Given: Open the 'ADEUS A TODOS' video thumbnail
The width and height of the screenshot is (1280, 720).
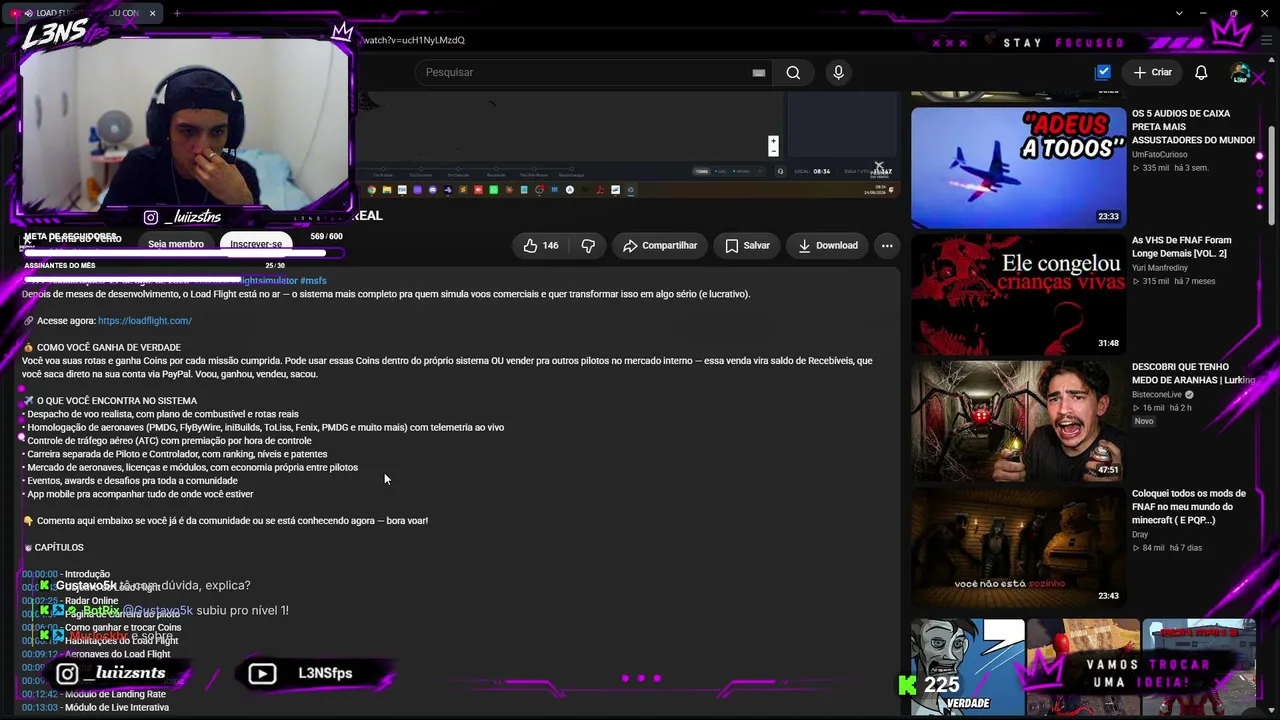Looking at the screenshot, I should [1018, 167].
